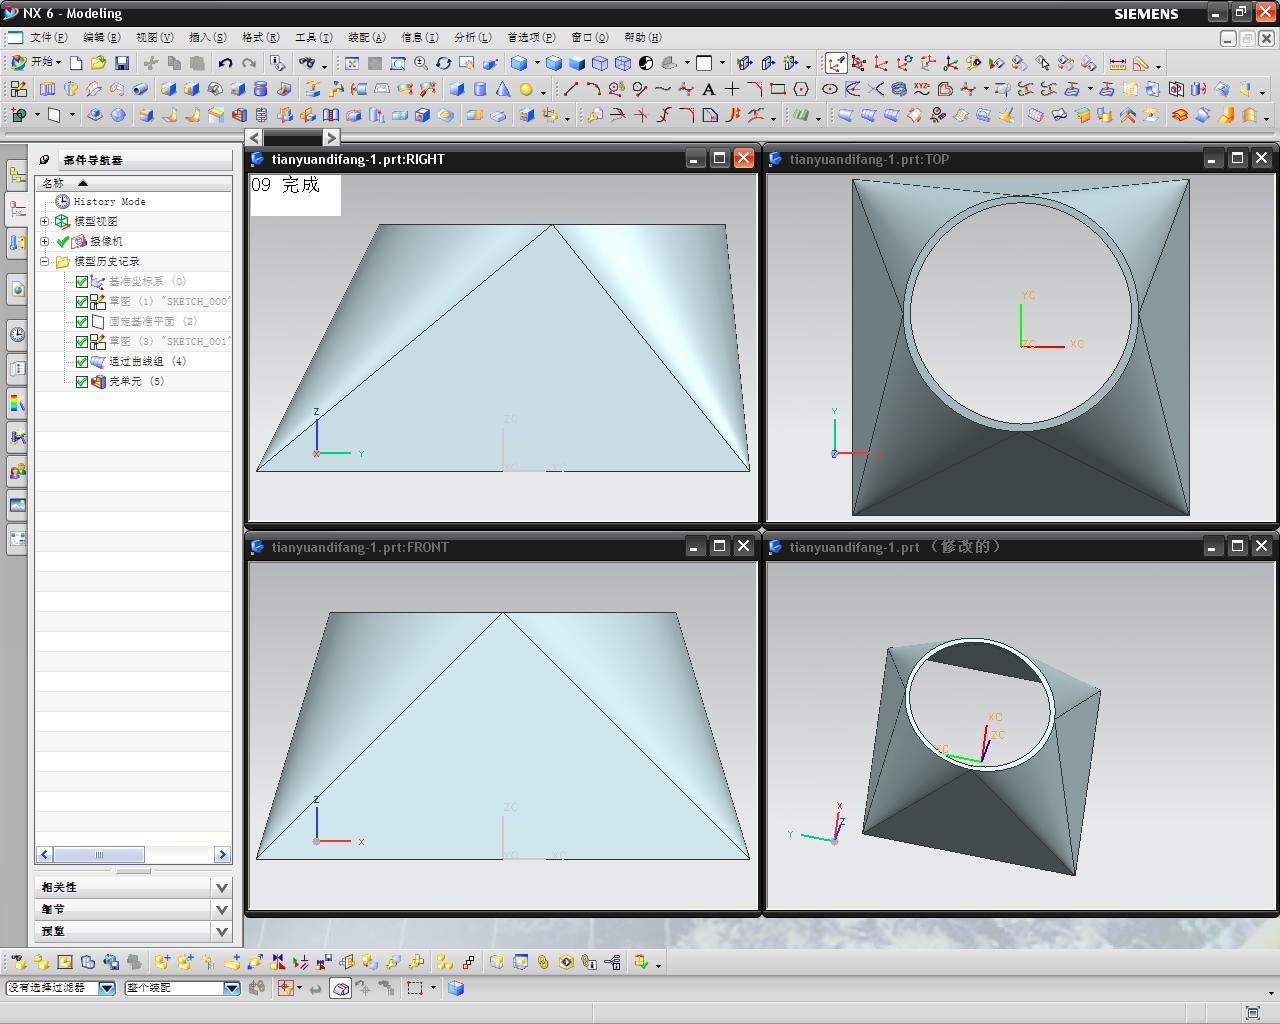Open the 开始 start dropdown
The width and height of the screenshot is (1280, 1024).
tap(35, 62)
